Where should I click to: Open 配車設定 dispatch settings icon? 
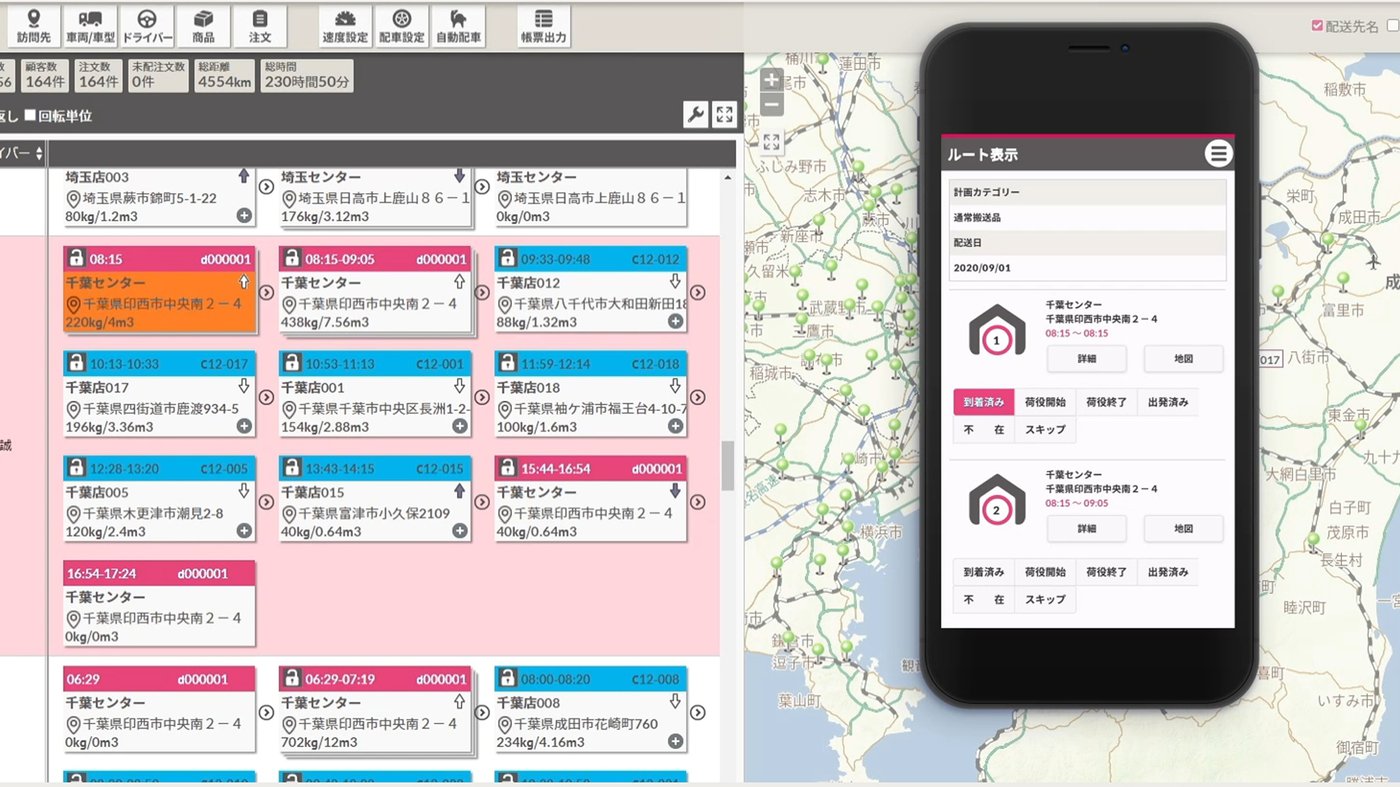pos(402,26)
